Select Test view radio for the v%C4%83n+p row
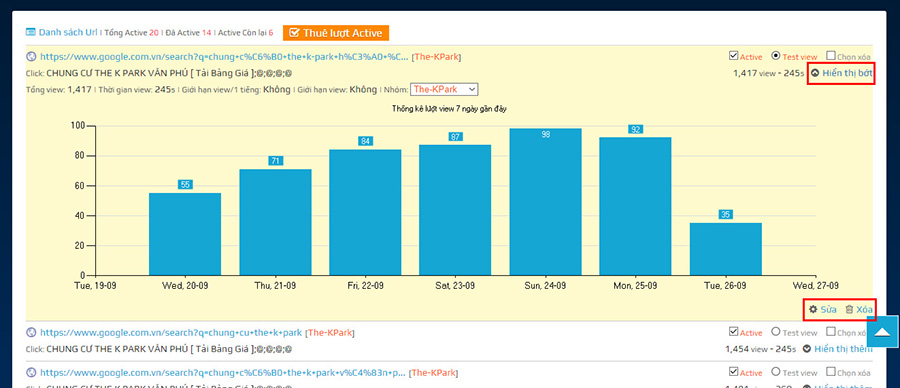 776,372
